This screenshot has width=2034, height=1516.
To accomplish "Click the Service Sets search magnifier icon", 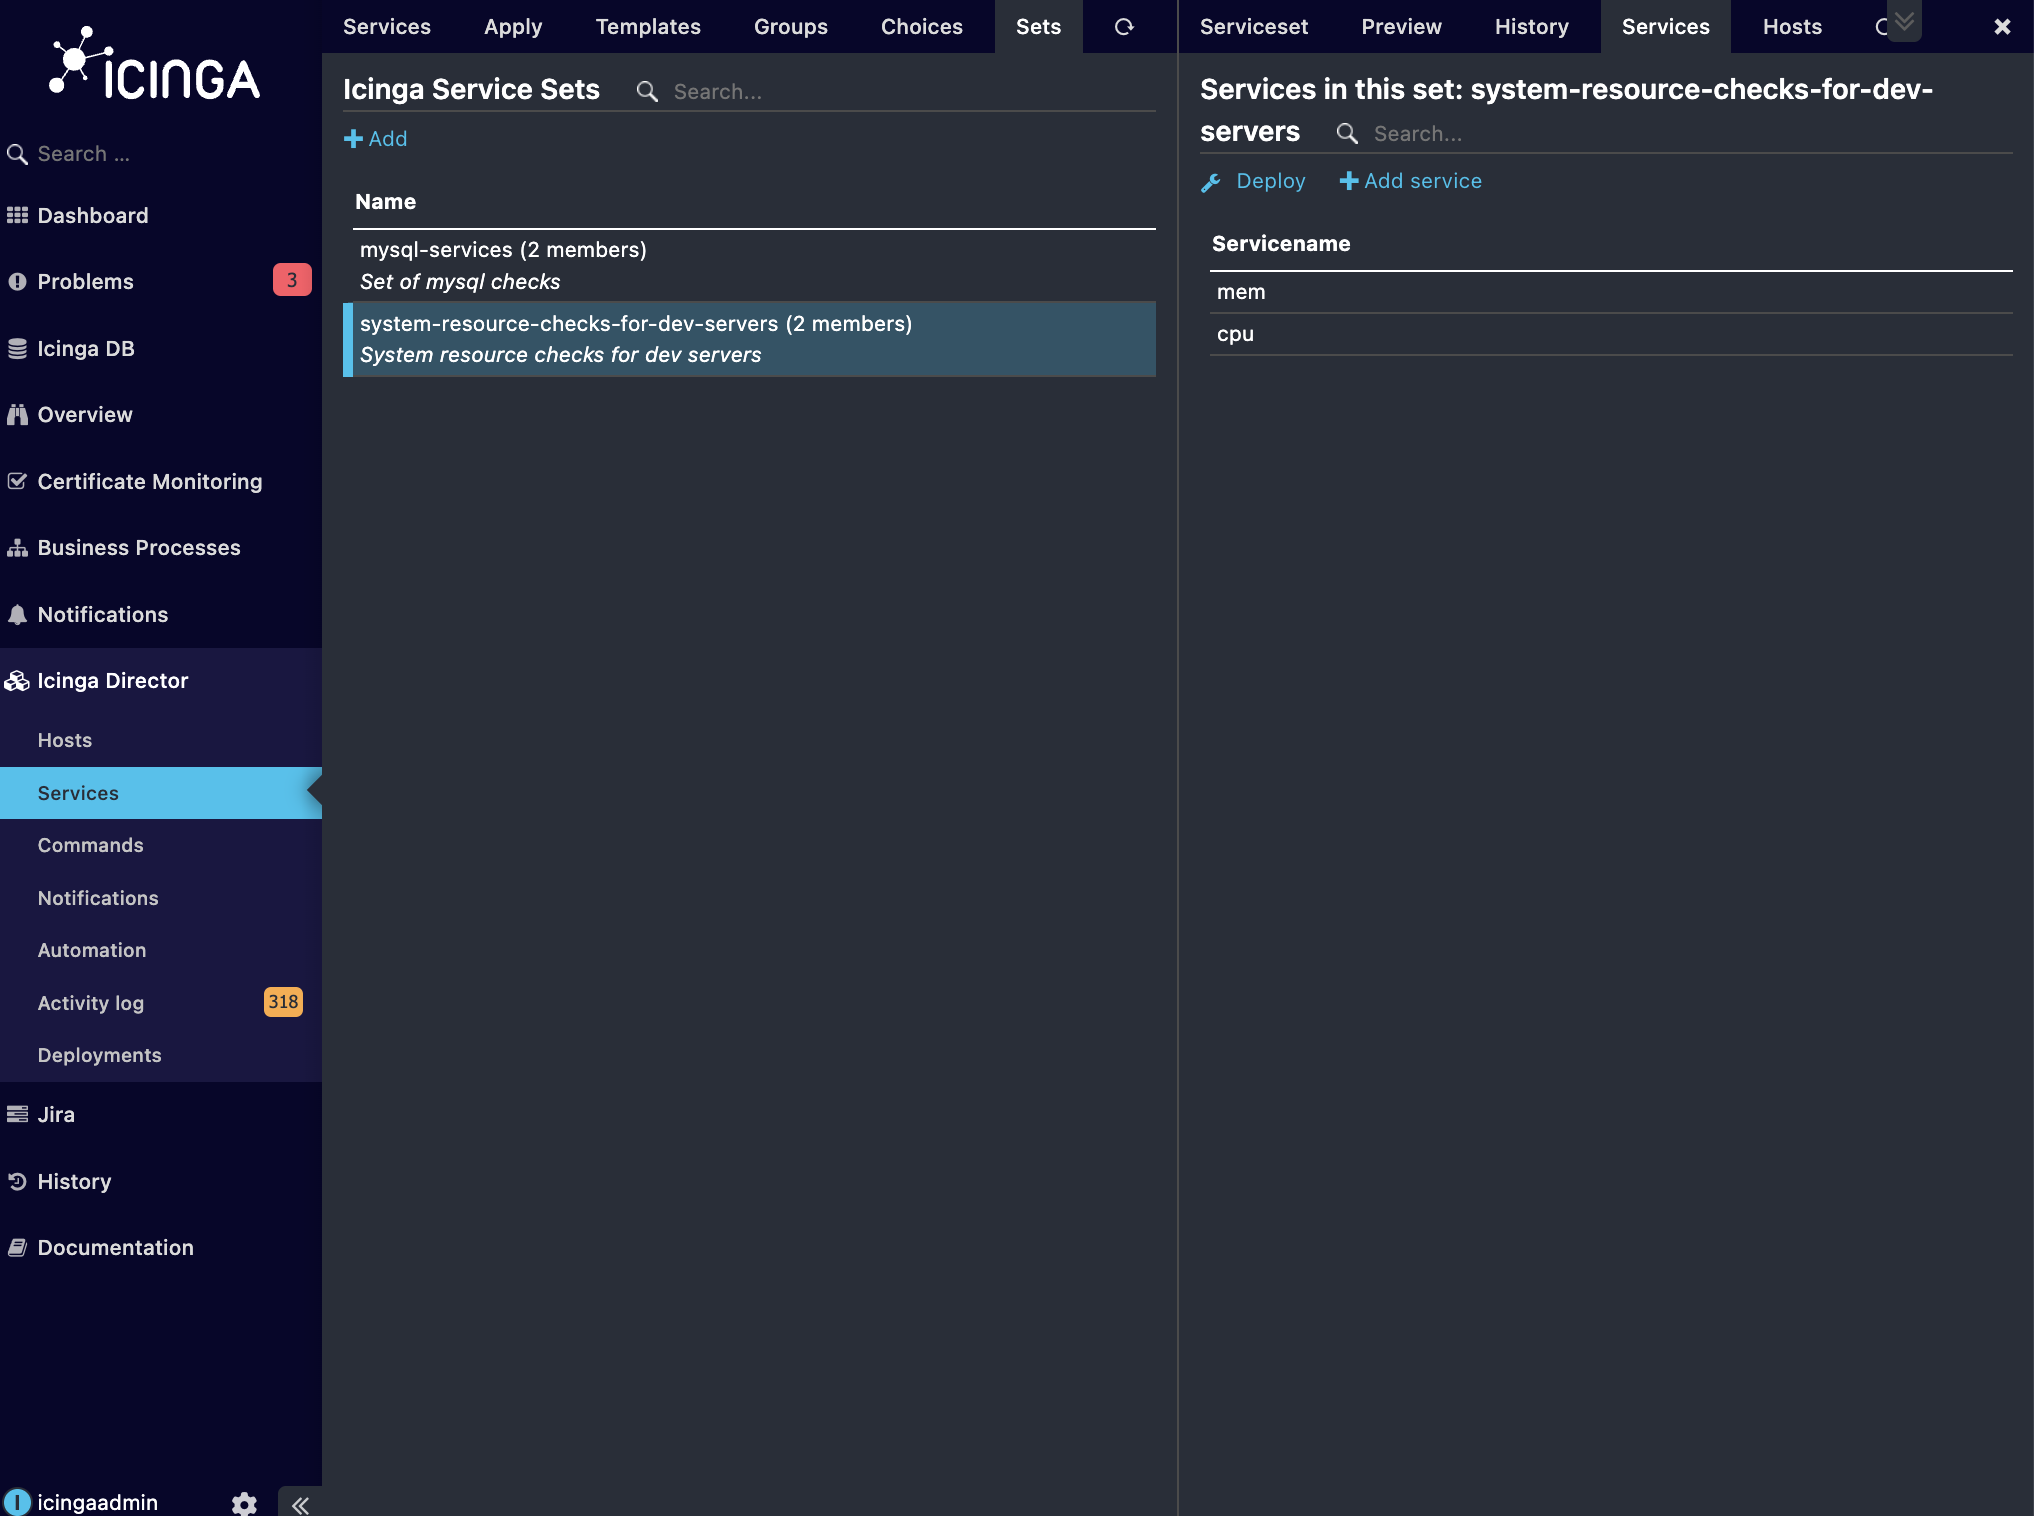I will [647, 92].
